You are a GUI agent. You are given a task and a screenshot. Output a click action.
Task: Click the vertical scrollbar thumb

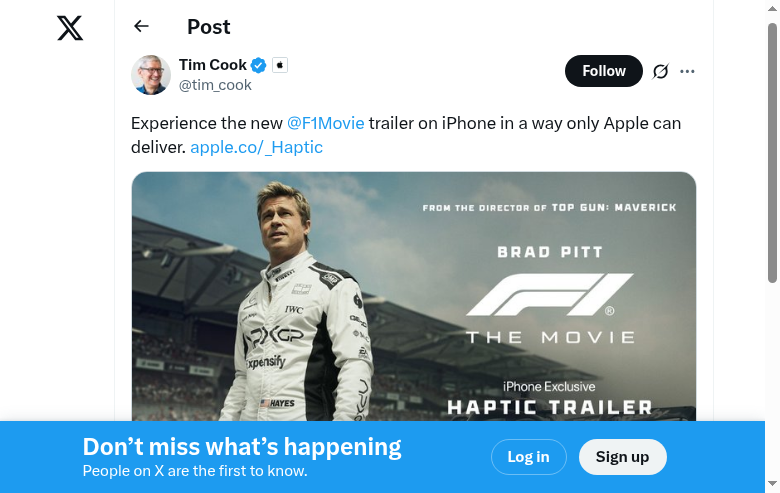click(772, 150)
